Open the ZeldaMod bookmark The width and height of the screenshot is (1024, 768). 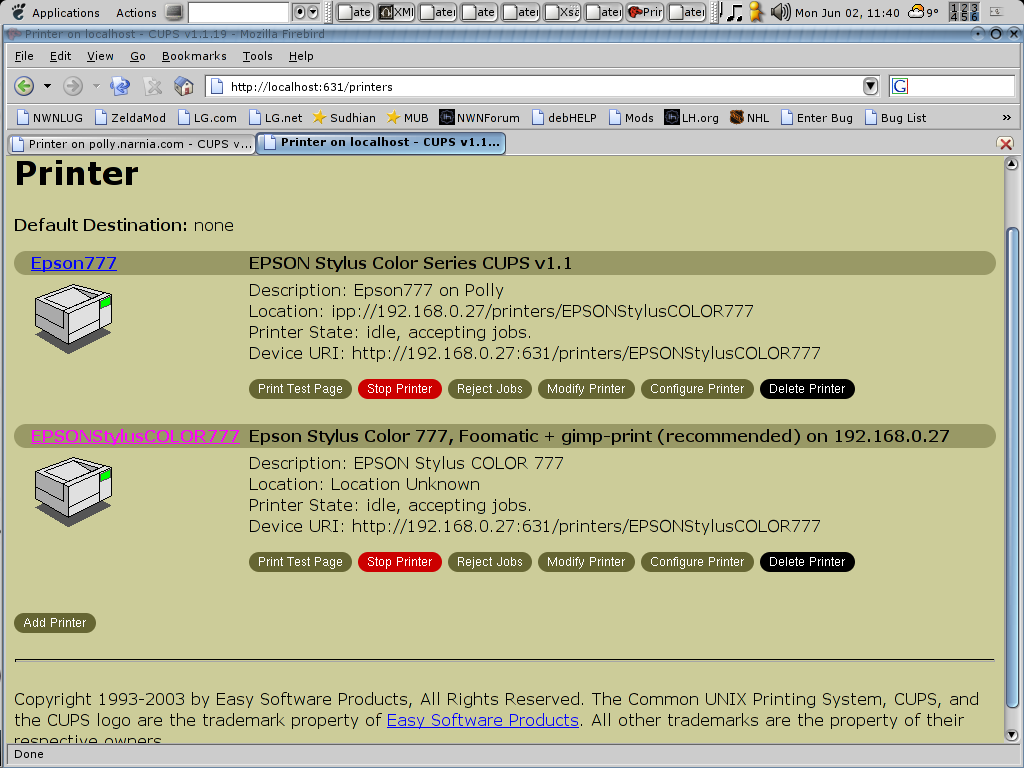(x=130, y=118)
